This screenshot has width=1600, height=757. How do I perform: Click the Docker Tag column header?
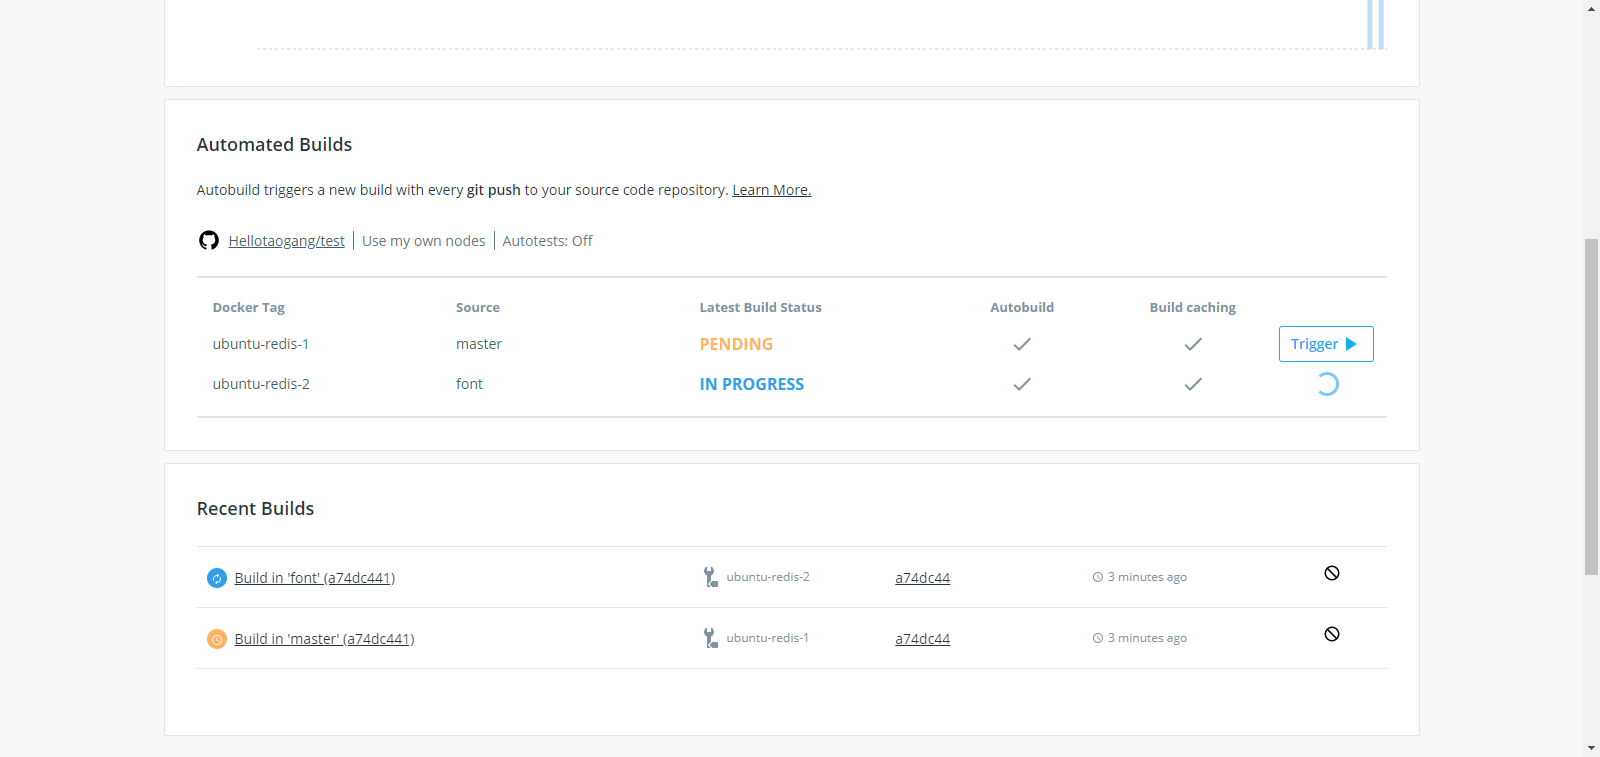click(x=249, y=307)
